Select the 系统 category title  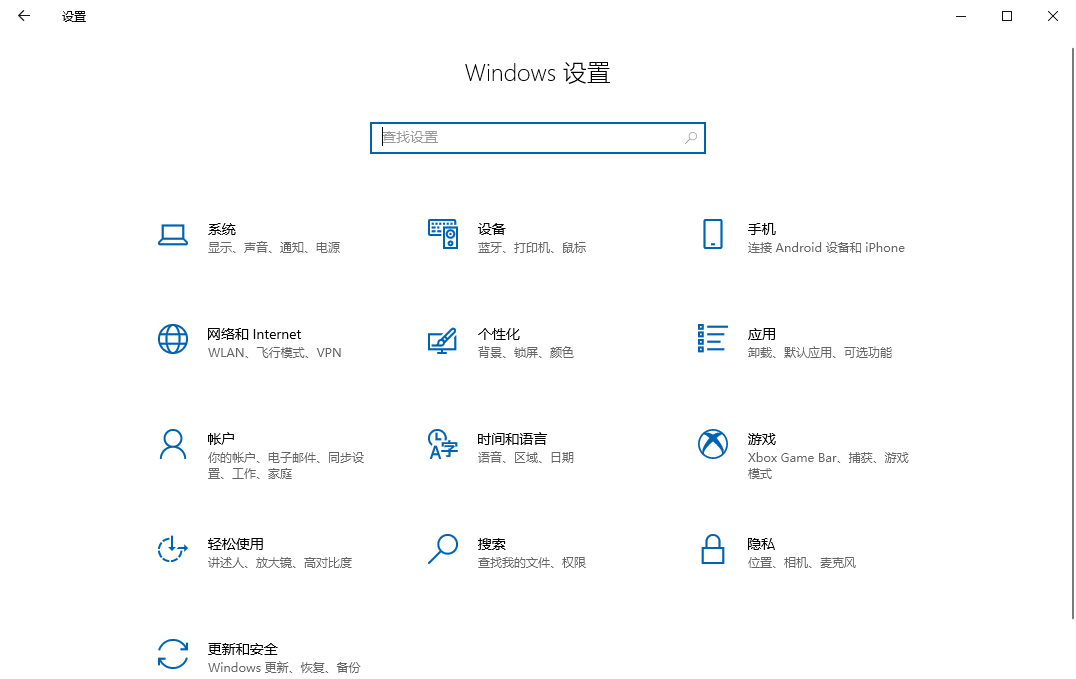pyautogui.click(x=222, y=229)
